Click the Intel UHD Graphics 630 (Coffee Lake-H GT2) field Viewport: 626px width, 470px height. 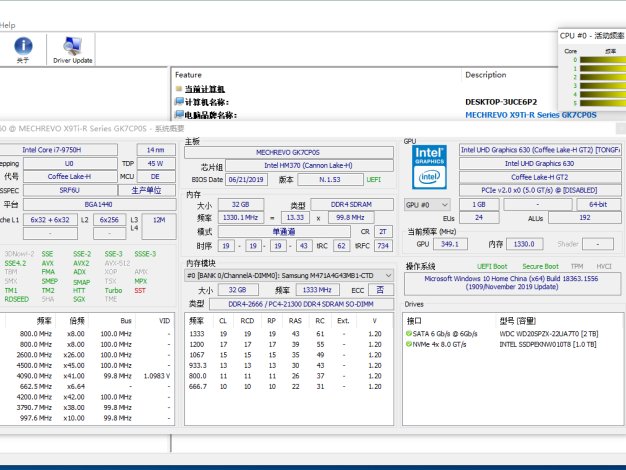click(x=540, y=150)
